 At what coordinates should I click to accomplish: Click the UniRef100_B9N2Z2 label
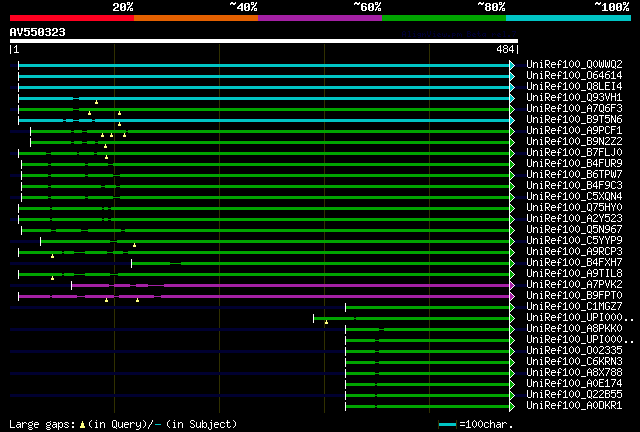point(574,142)
